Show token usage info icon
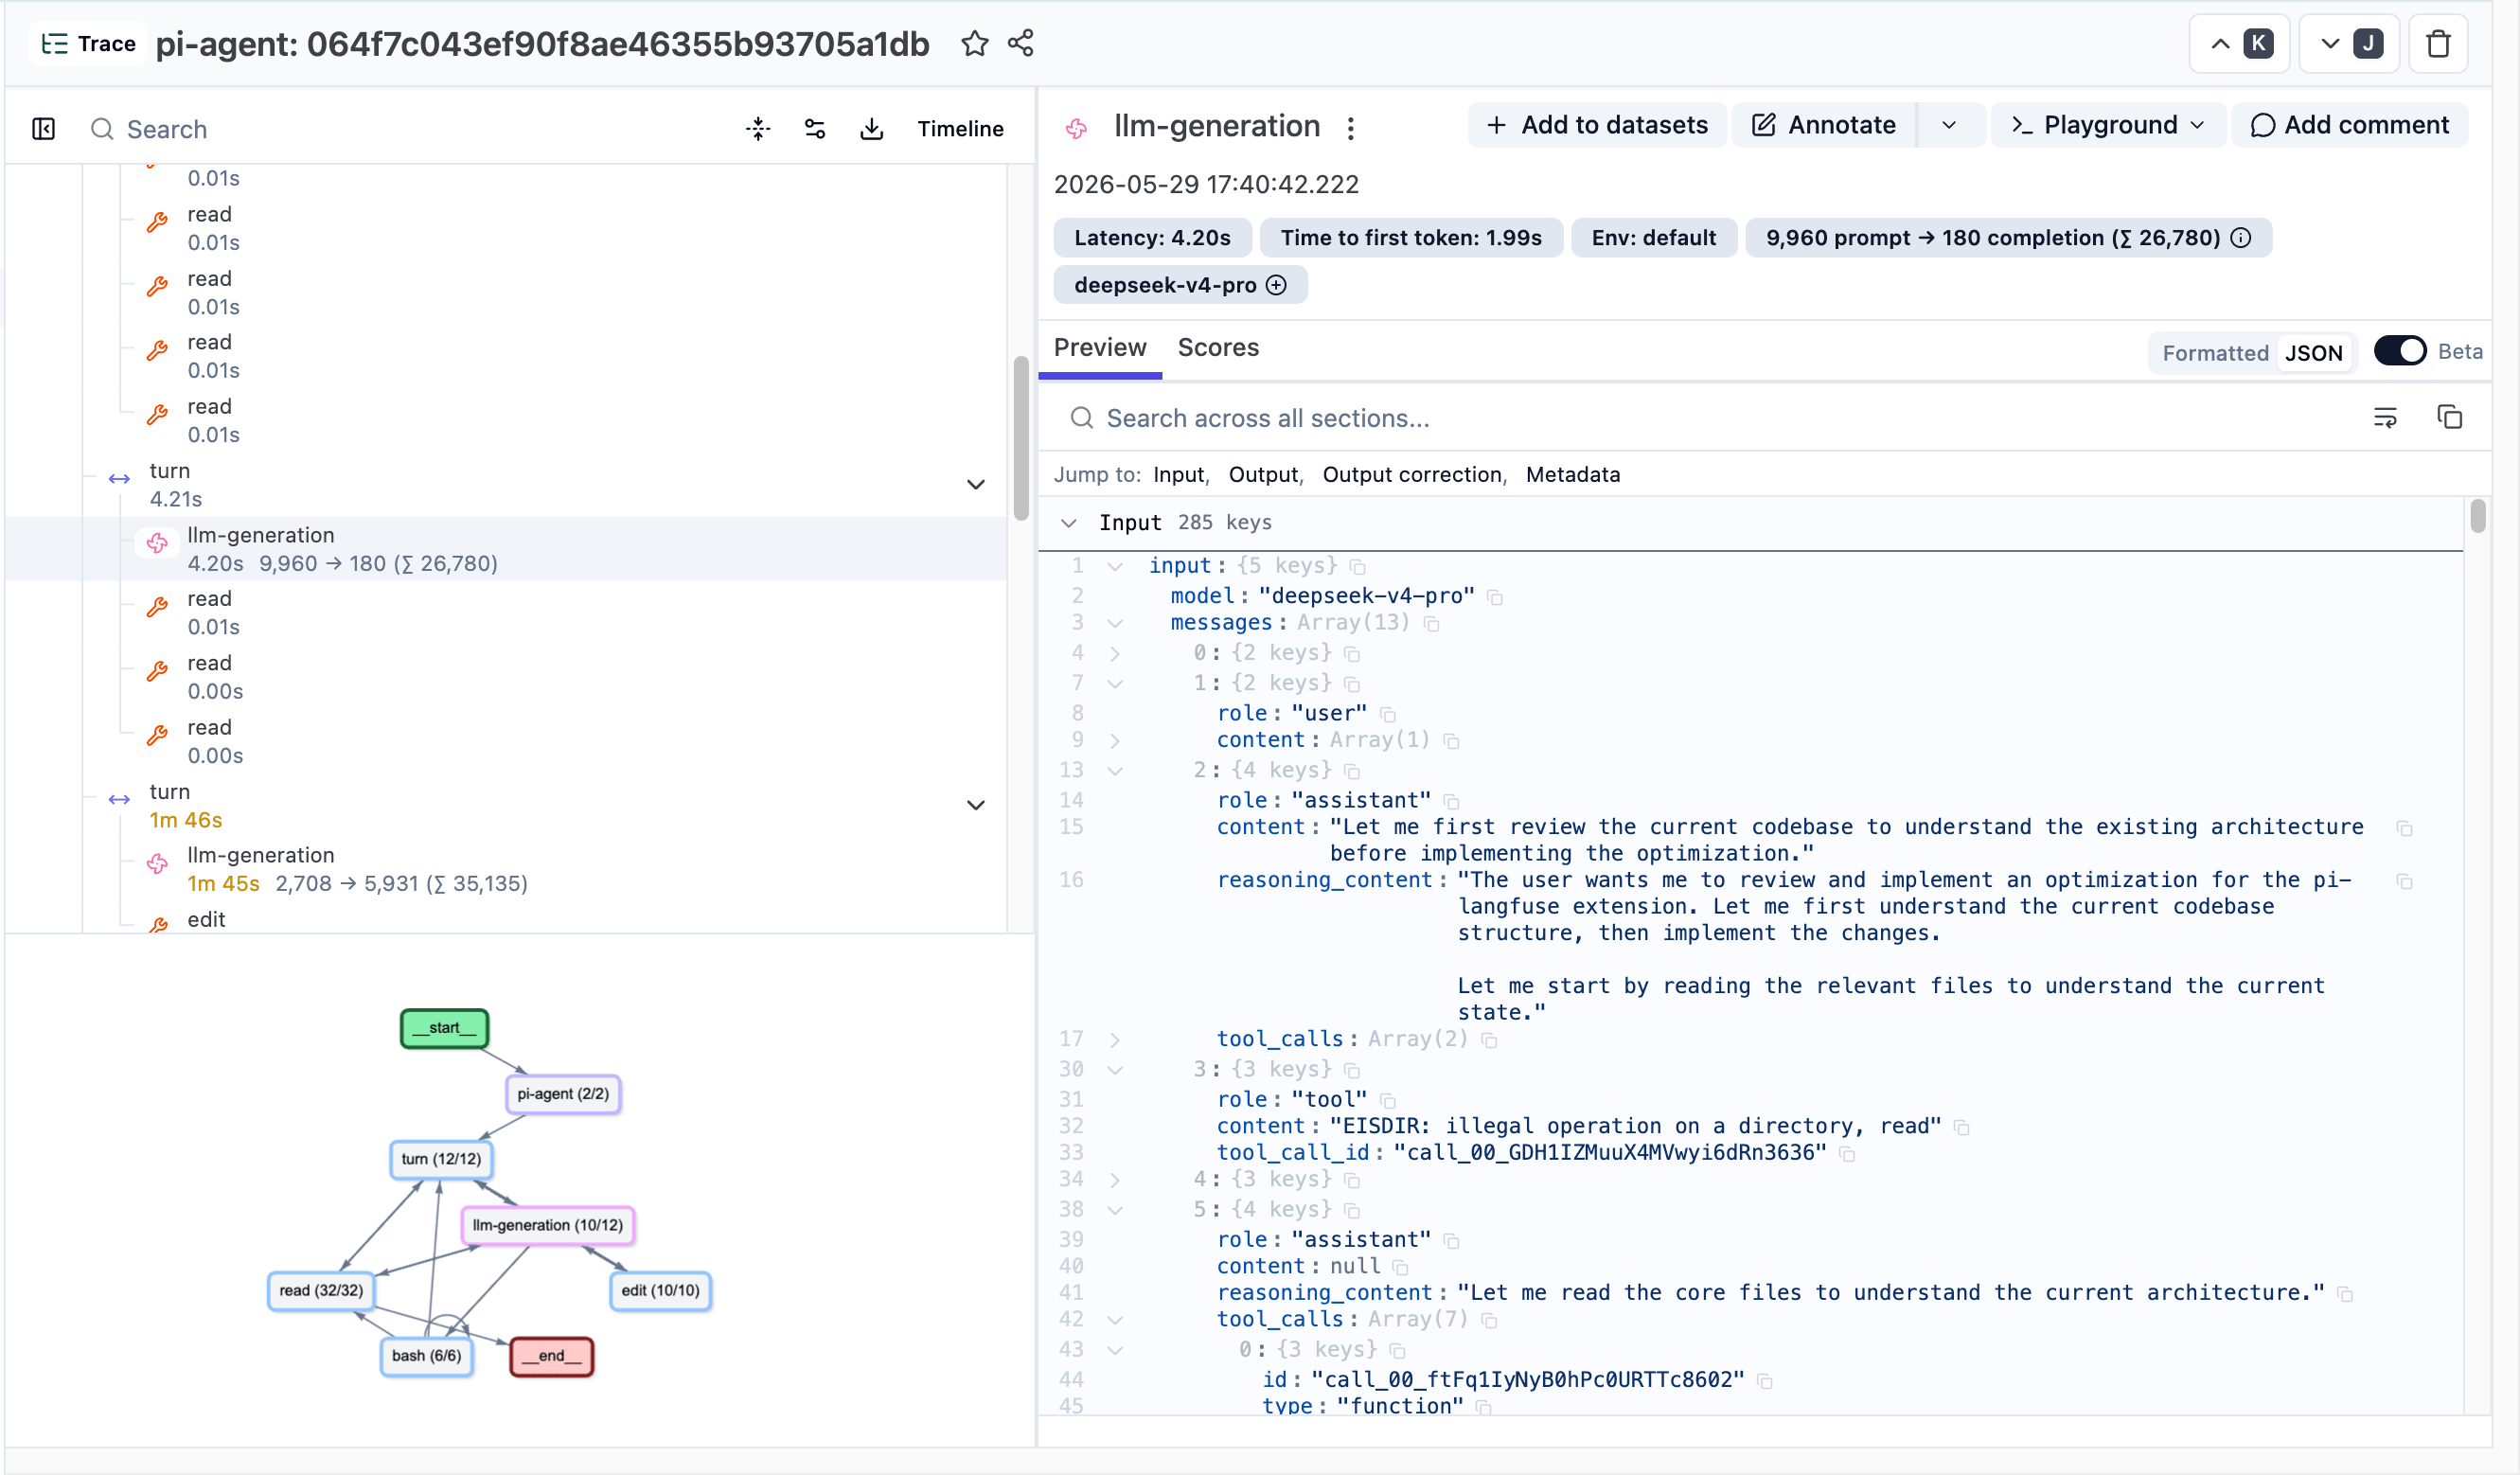This screenshot has width=2520, height=1475. coord(2242,238)
